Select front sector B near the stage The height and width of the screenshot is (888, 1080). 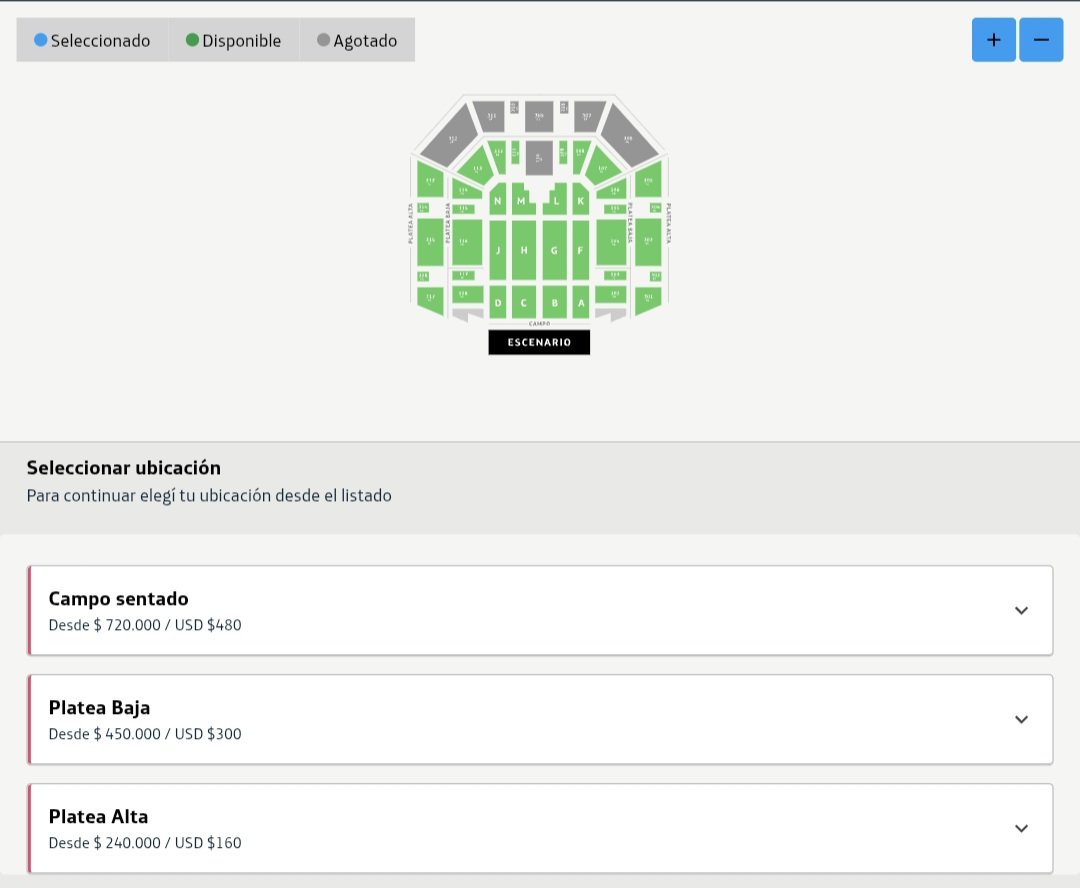click(554, 302)
